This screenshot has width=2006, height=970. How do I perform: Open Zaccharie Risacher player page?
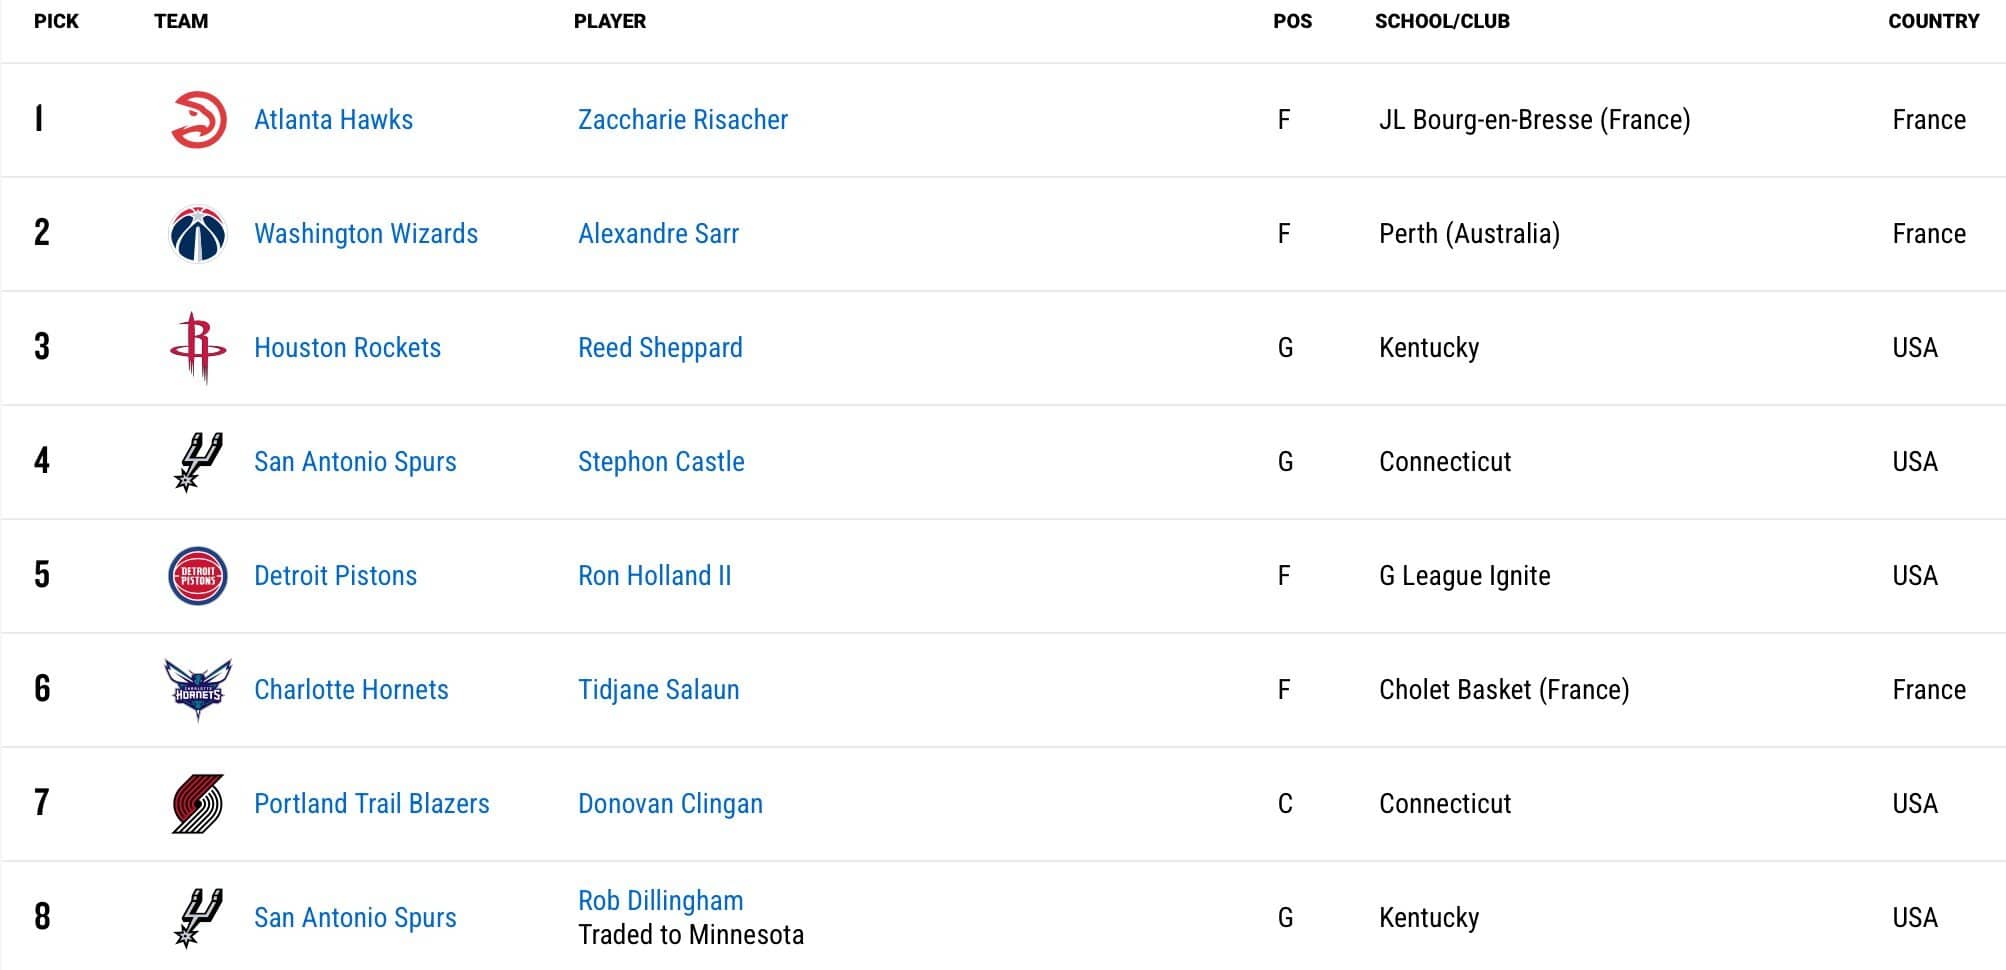tap(683, 120)
